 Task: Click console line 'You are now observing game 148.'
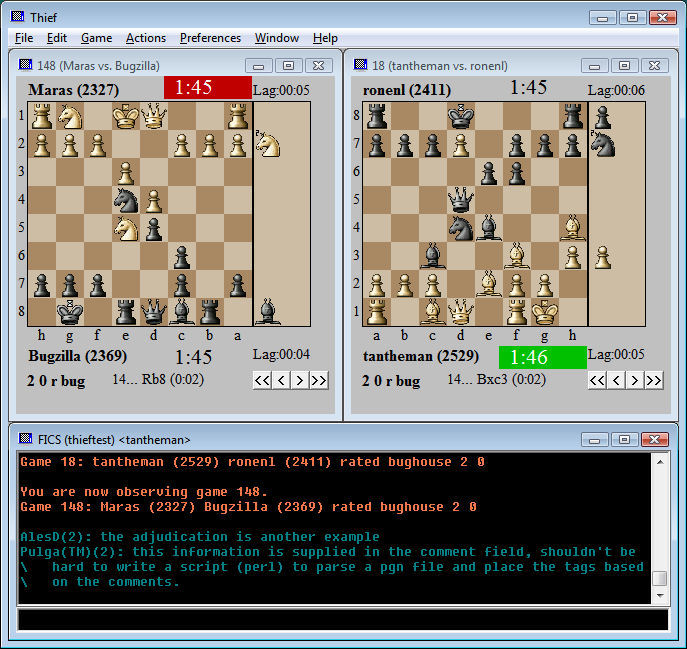(x=144, y=492)
